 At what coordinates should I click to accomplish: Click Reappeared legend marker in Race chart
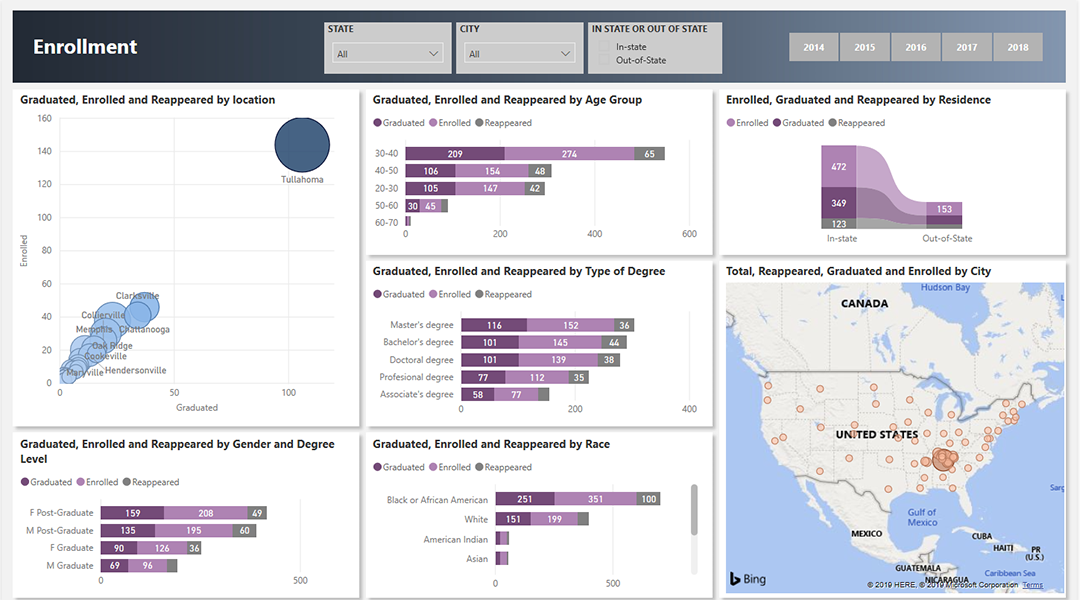479,467
